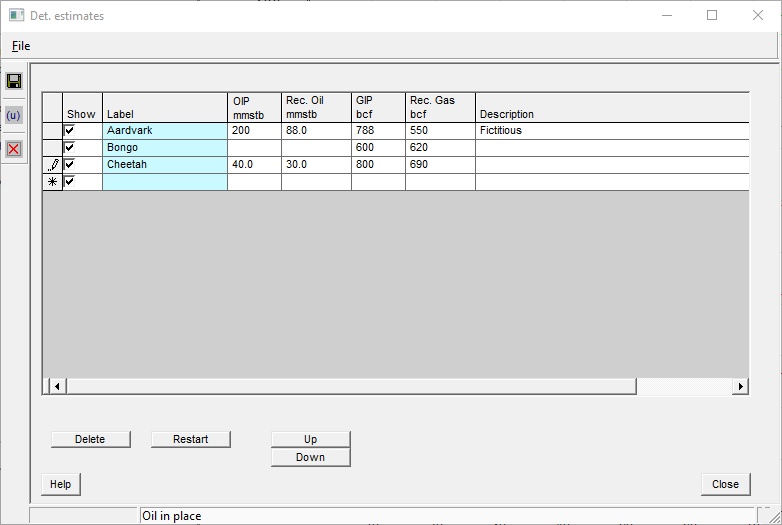Image resolution: width=782 pixels, height=525 pixels.
Task: Click the red X icon in sidebar
Action: (x=14, y=149)
